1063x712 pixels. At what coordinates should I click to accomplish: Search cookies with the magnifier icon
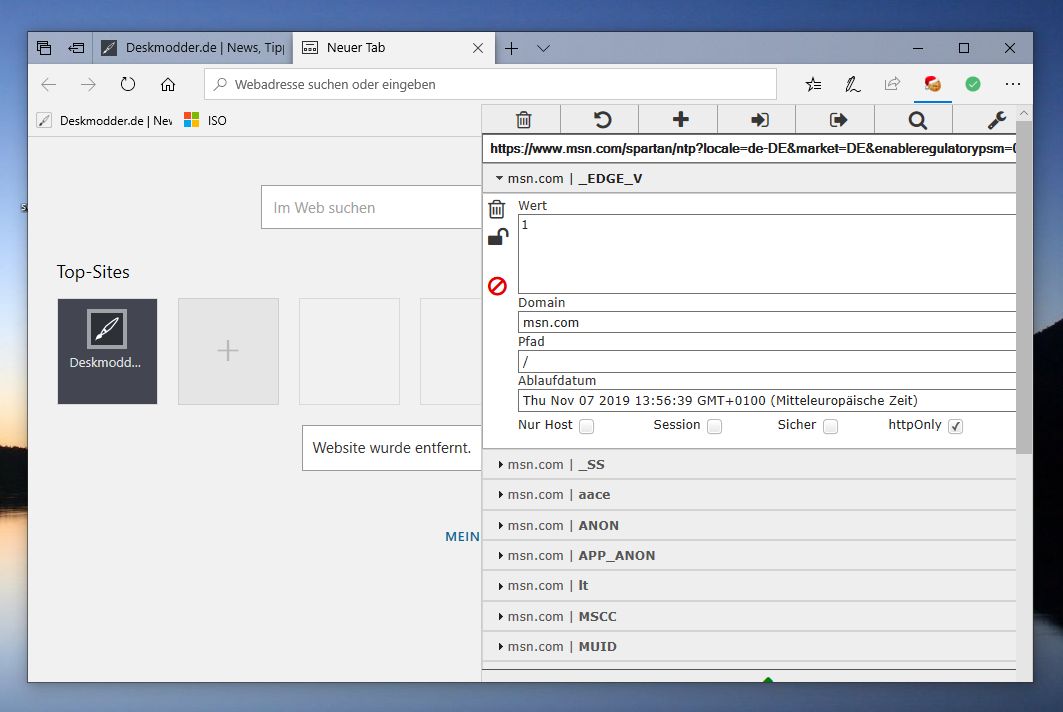[x=917, y=120]
